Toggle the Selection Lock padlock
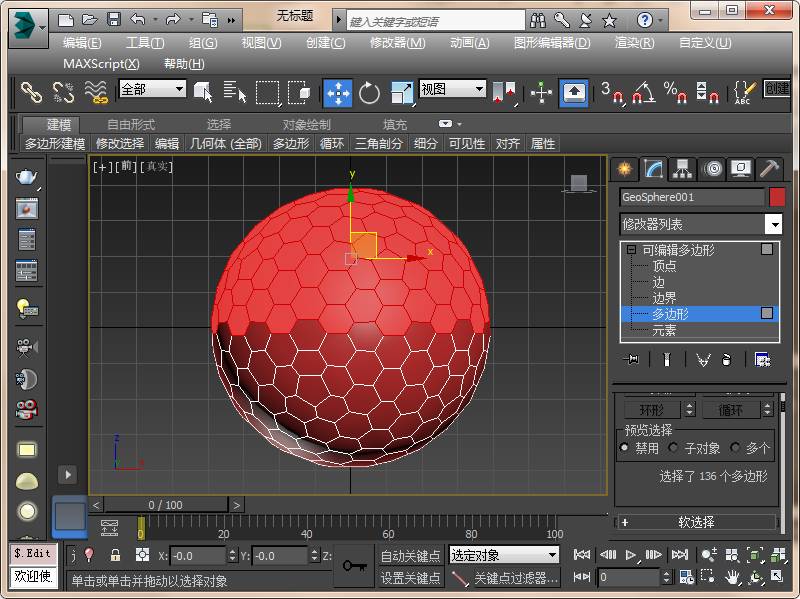 coord(115,555)
